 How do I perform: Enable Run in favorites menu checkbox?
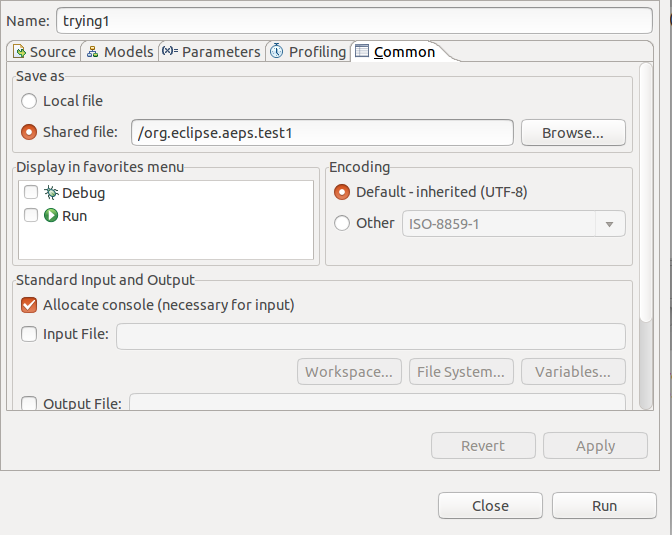point(31,215)
